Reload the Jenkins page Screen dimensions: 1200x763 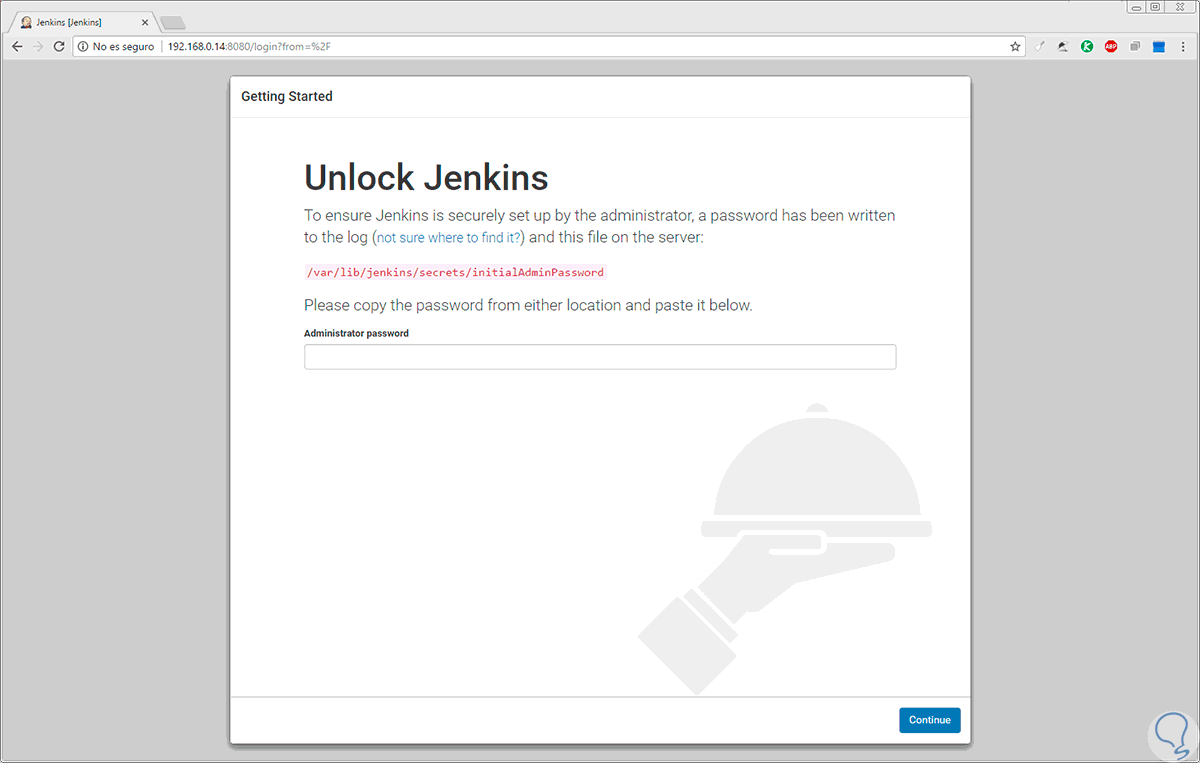59,46
